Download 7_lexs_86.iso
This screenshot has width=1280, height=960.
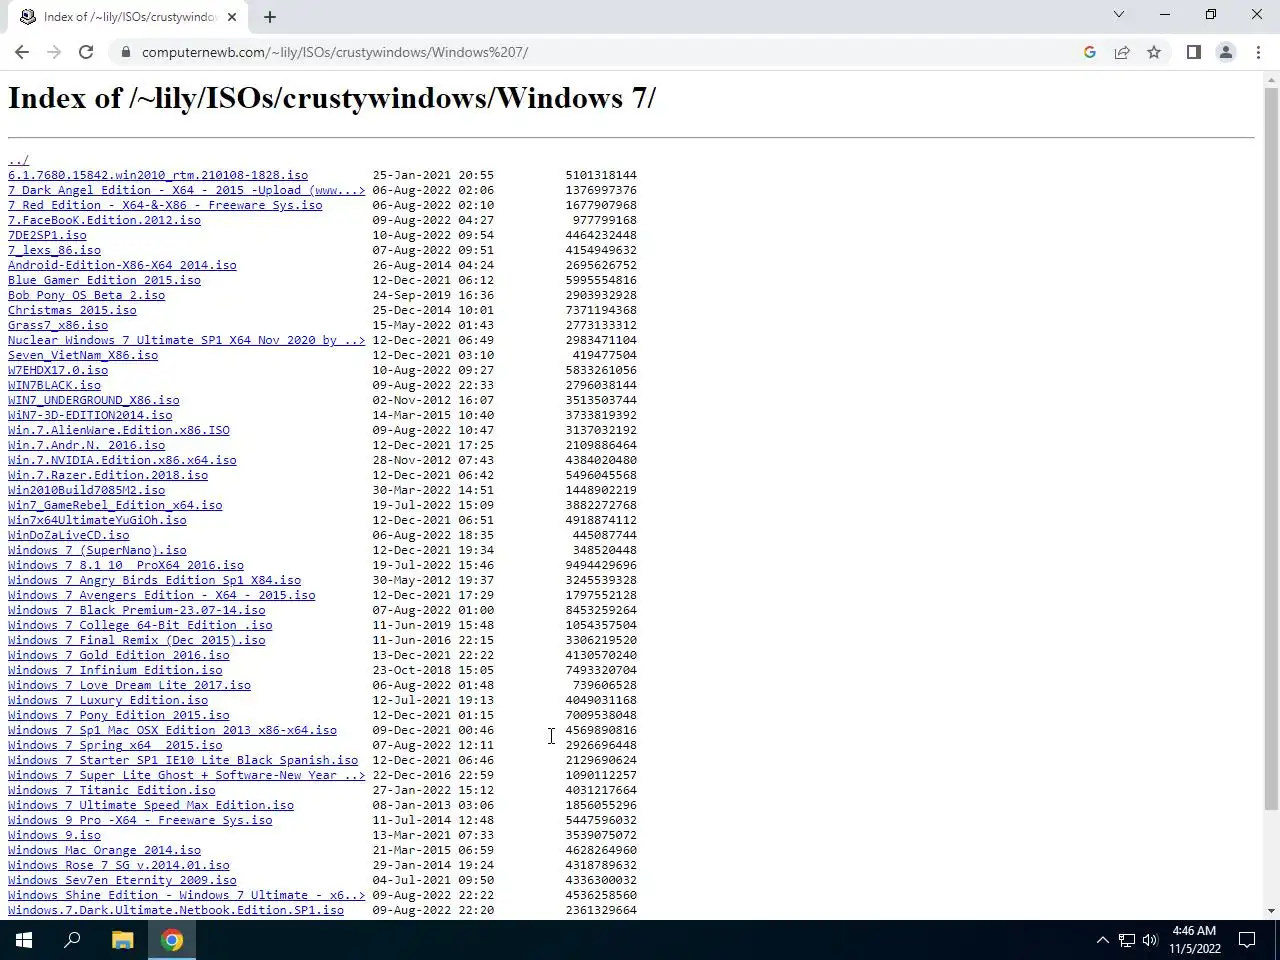[54, 250]
